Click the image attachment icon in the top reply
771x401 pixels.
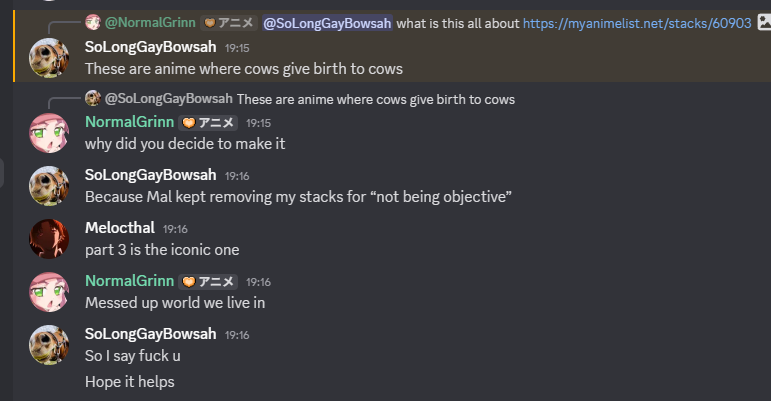click(x=764, y=22)
